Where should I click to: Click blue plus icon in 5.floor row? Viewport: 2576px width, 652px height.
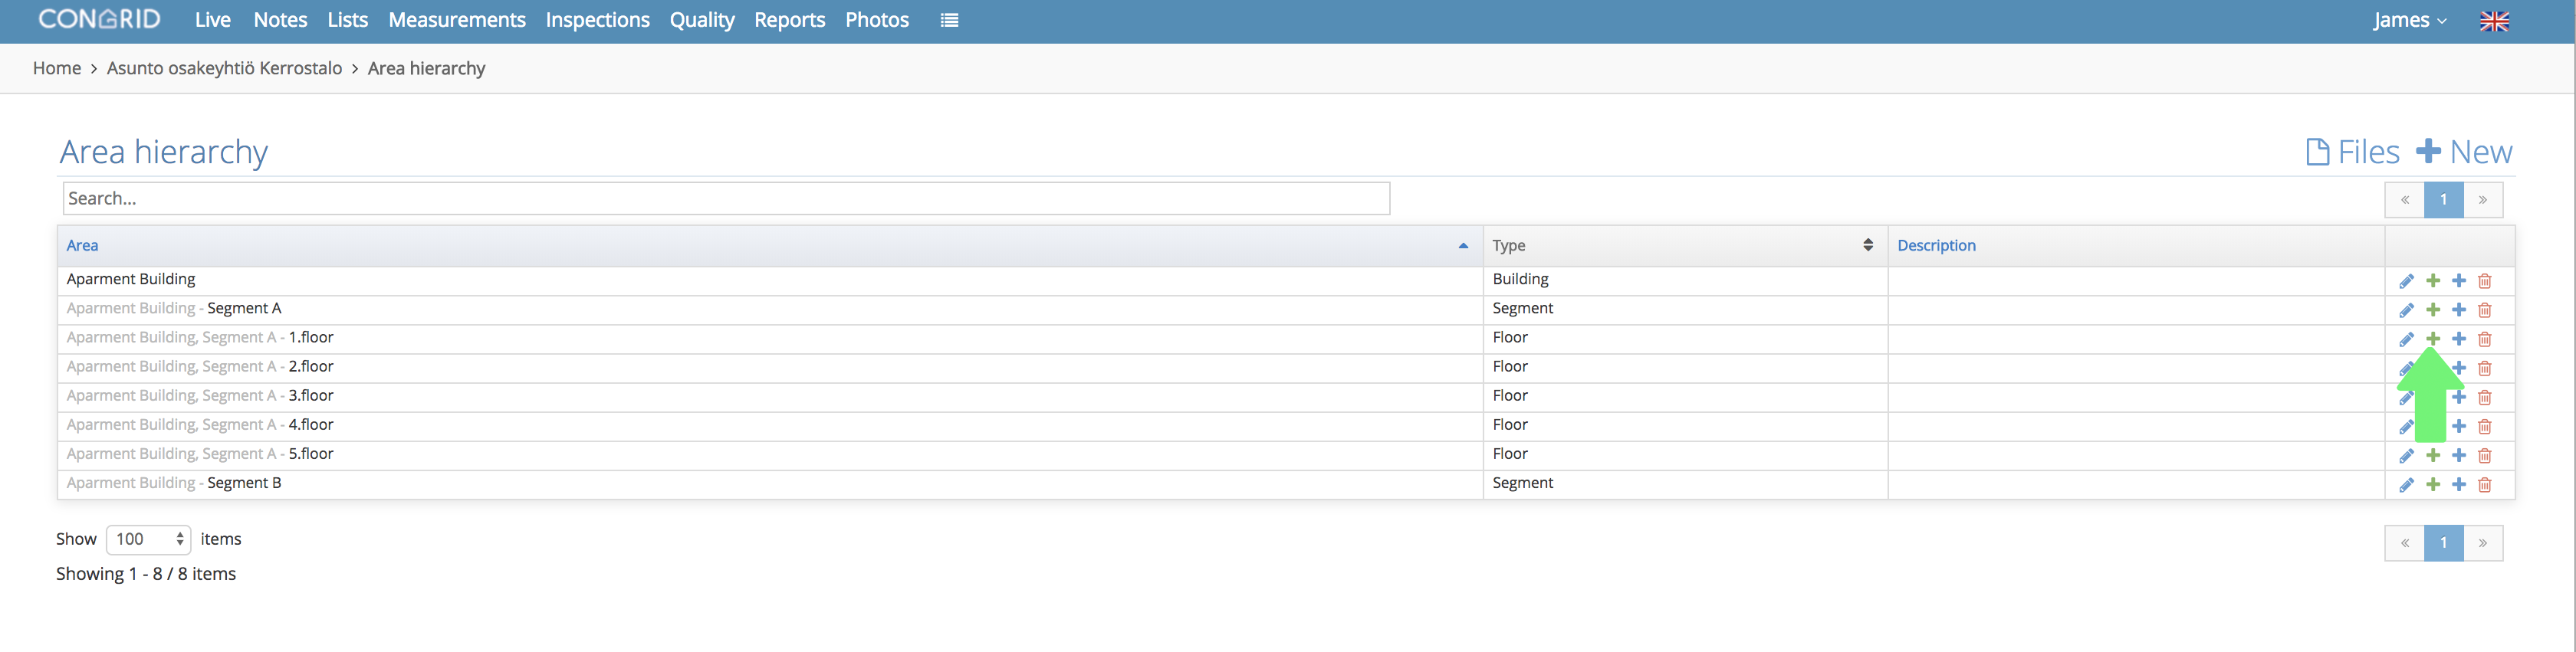2459,456
